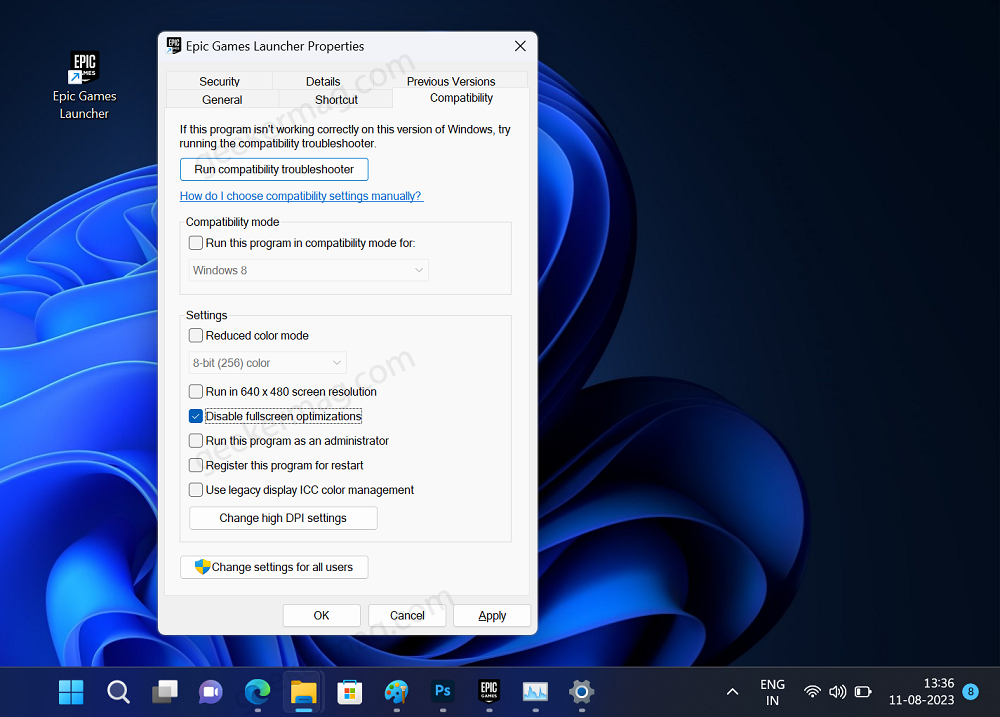This screenshot has height=717, width=1000.
Task: Switch to the Previous Versions tab
Action: point(451,81)
